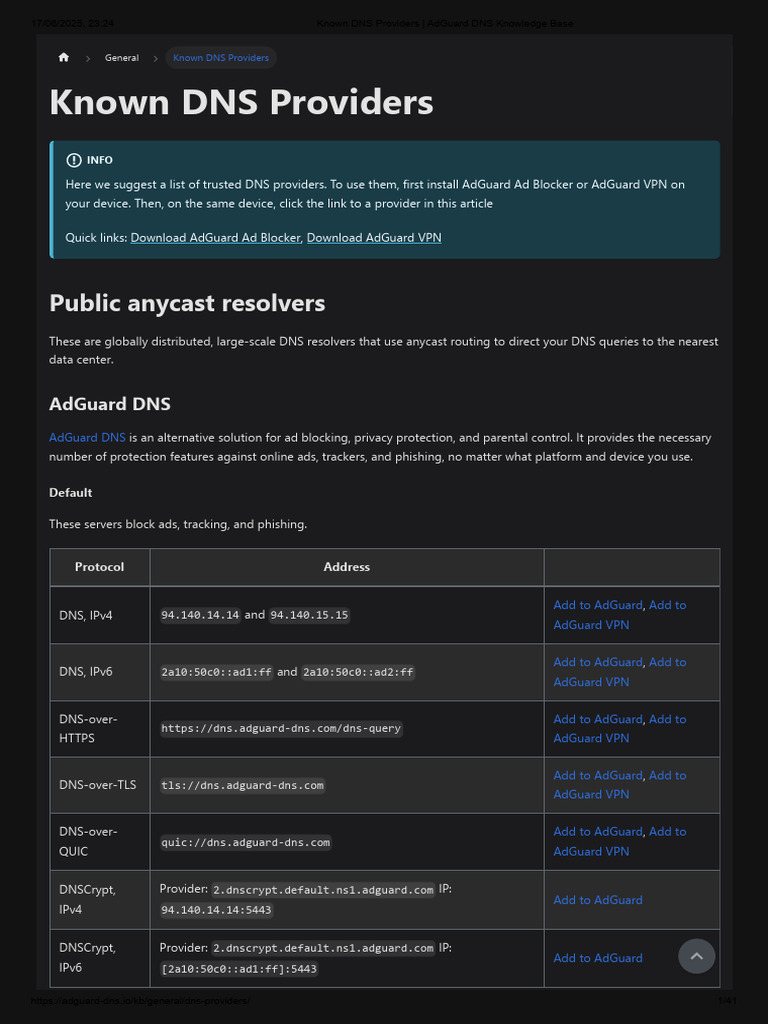Select the 94.140.14.14:5443 IP code
Viewport: 768px width, 1024px height.
click(x=216, y=910)
